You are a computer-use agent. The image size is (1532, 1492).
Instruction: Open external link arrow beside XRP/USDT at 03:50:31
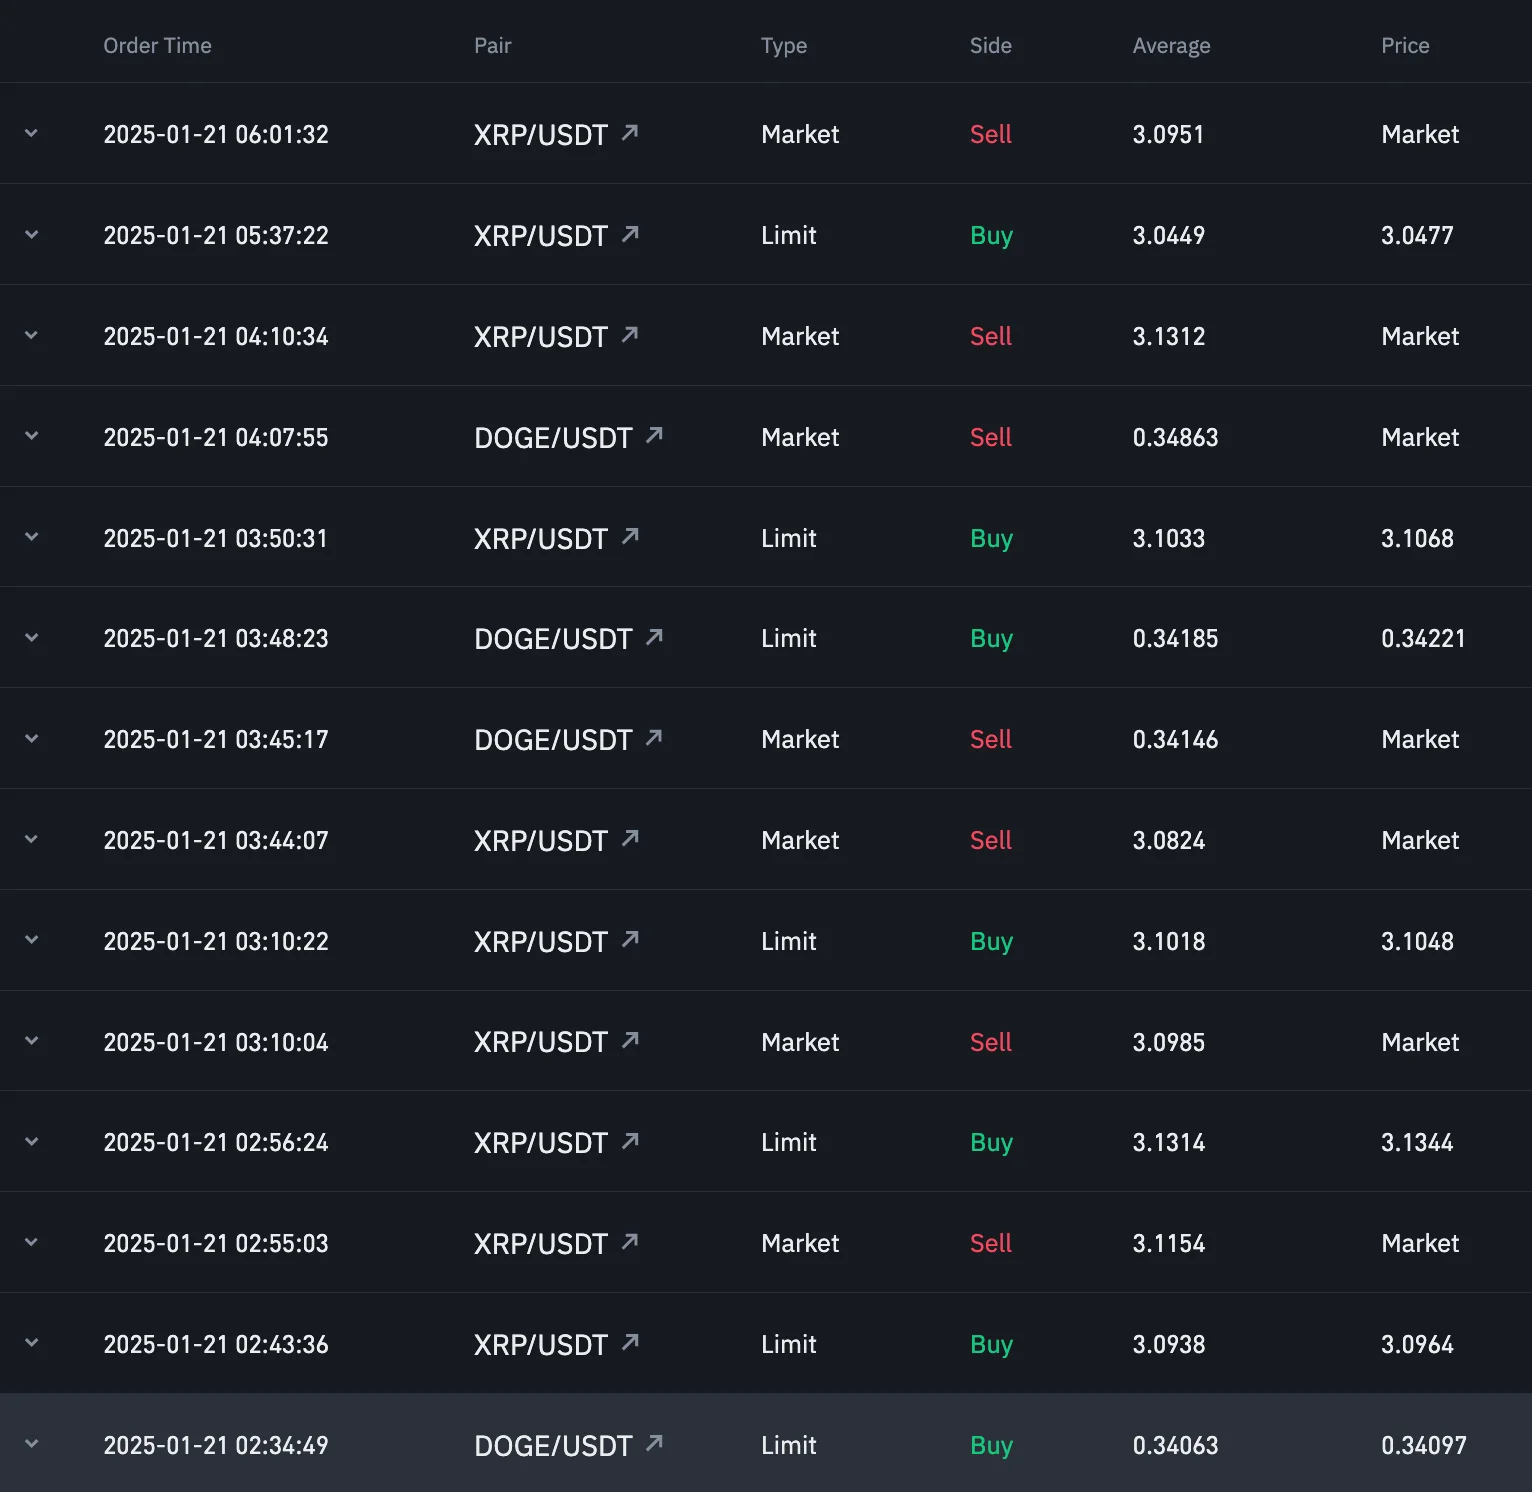tap(630, 536)
